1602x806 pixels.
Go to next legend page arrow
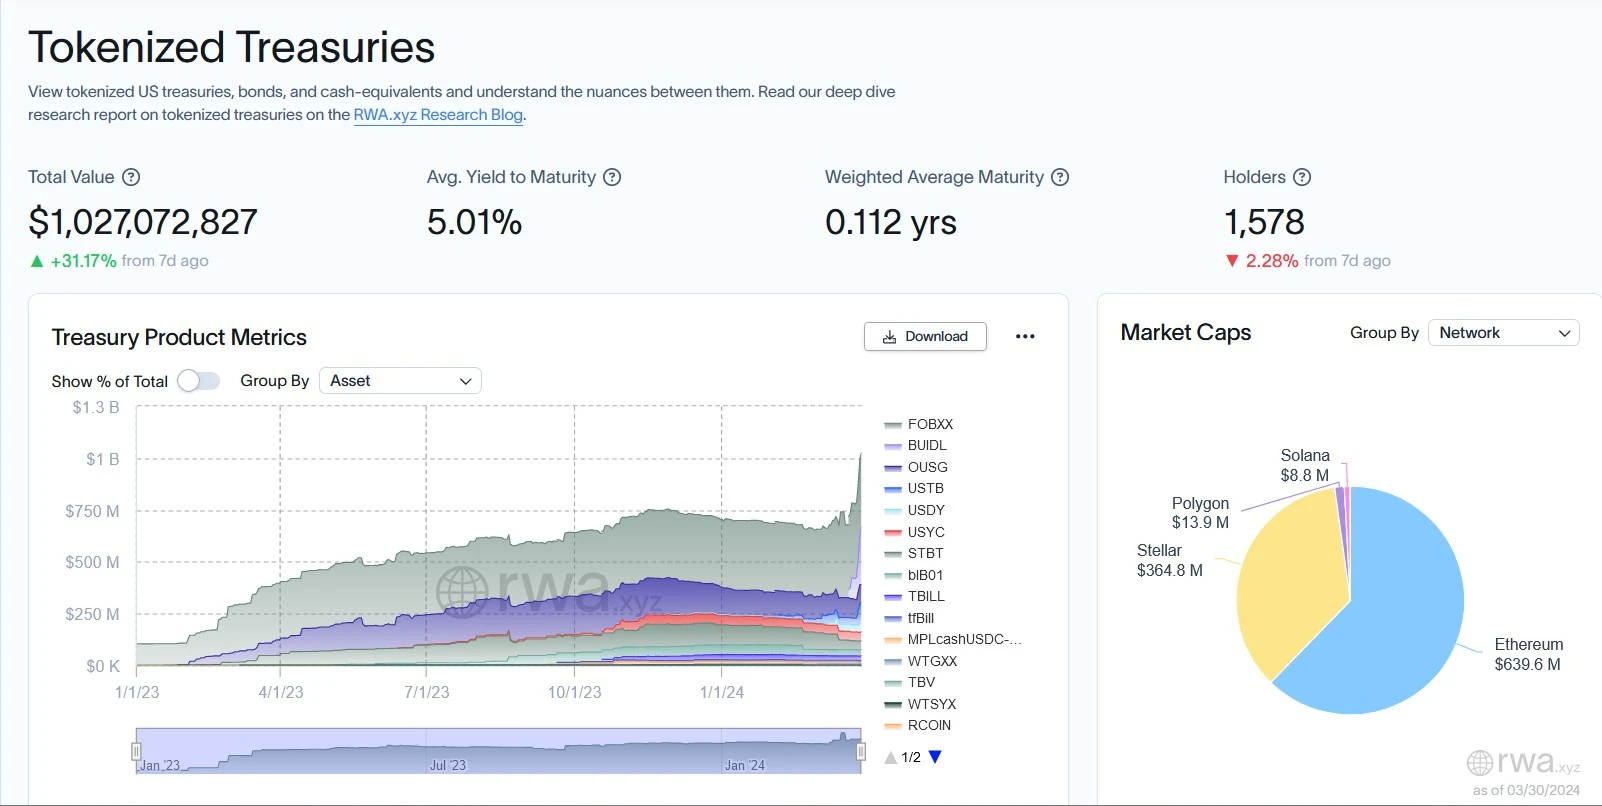(935, 757)
